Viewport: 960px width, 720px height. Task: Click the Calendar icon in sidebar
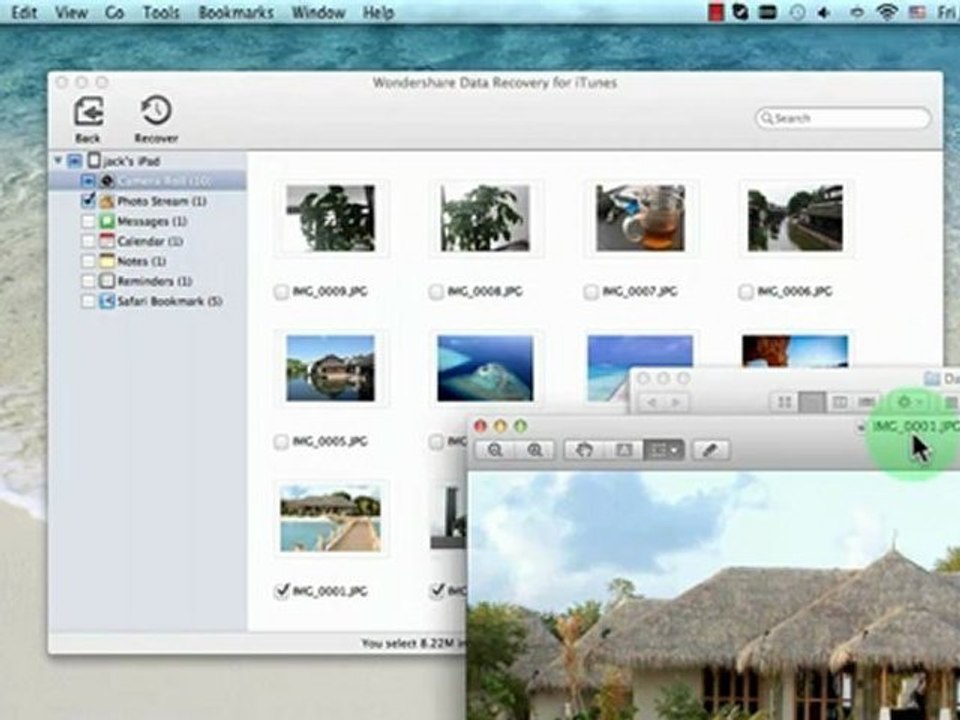coord(107,241)
